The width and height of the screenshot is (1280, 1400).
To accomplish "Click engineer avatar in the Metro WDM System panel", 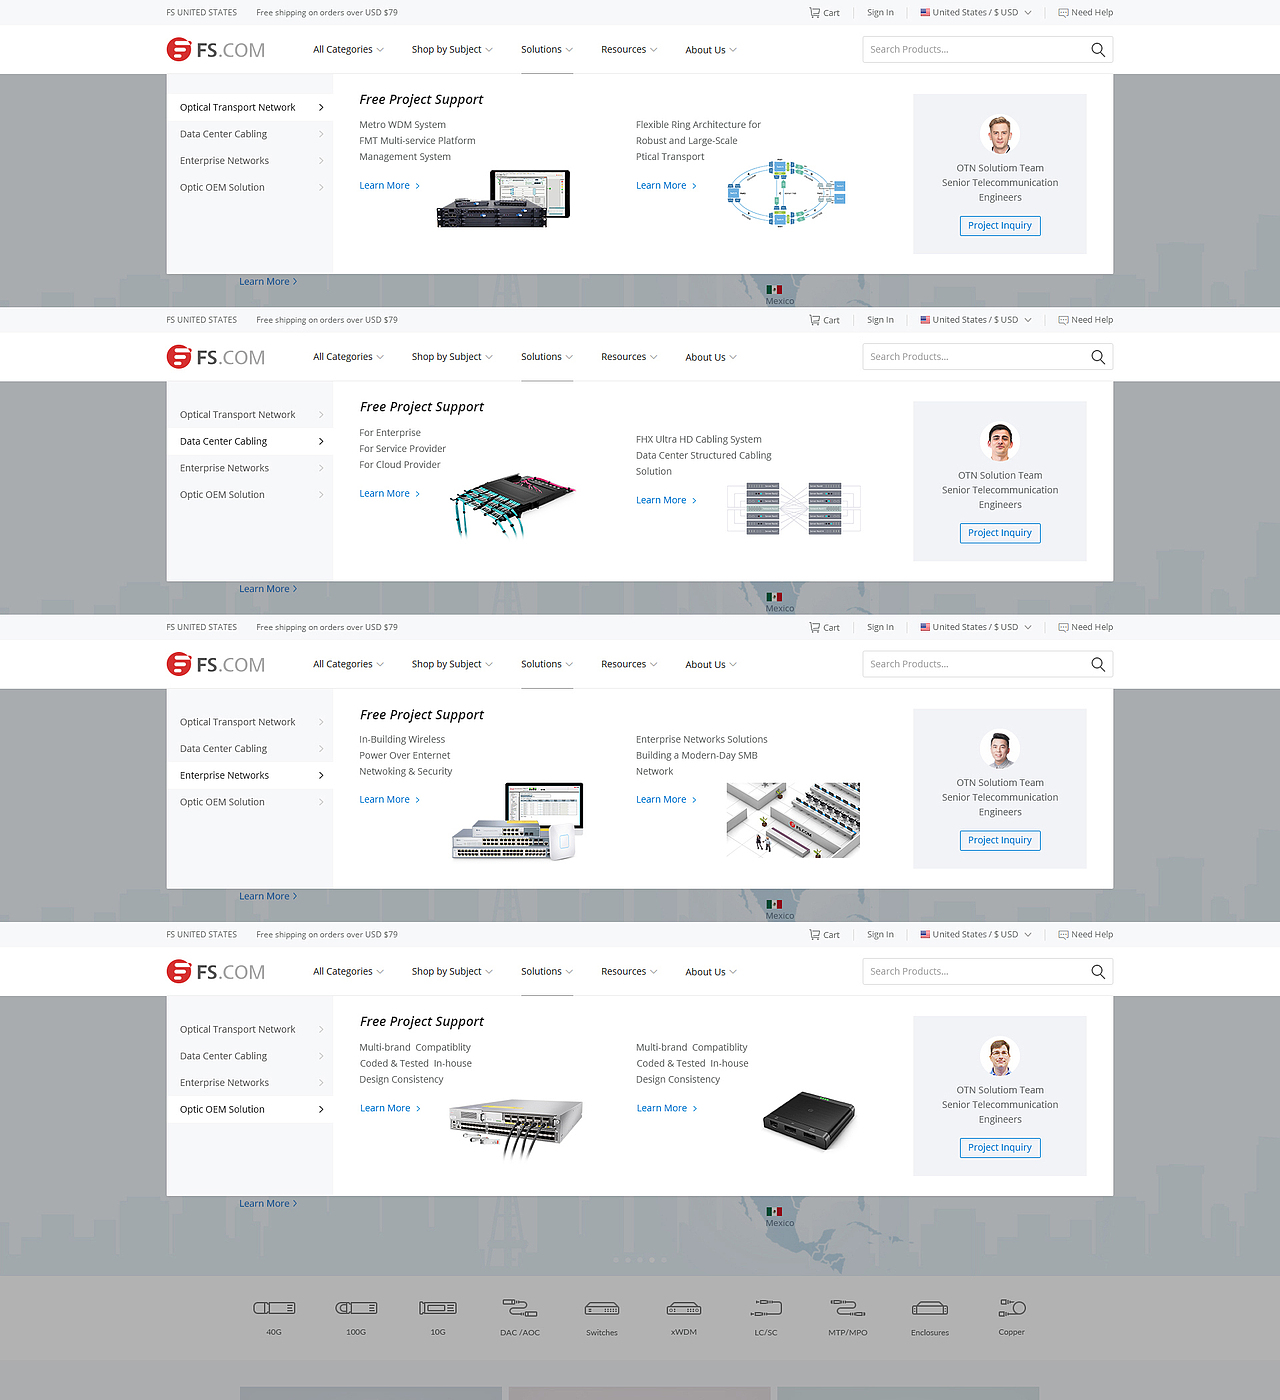I will [x=1000, y=134].
